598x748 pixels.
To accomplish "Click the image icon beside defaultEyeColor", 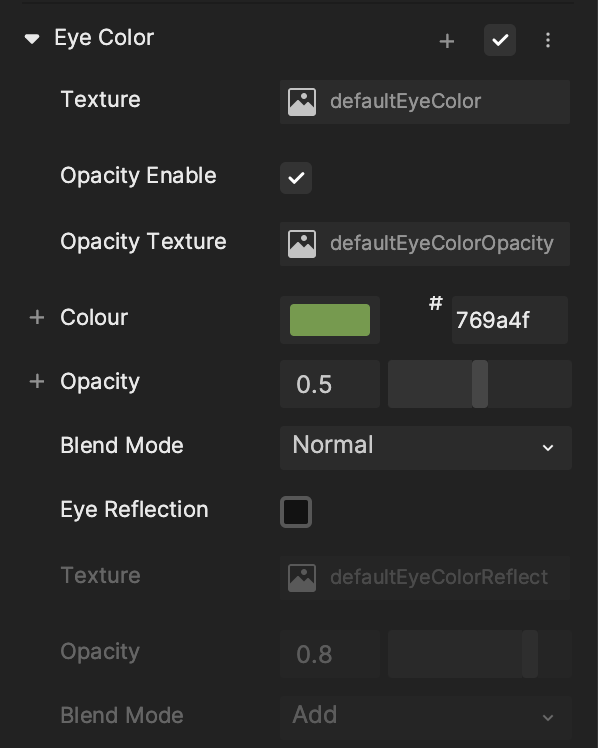I will click(x=302, y=102).
